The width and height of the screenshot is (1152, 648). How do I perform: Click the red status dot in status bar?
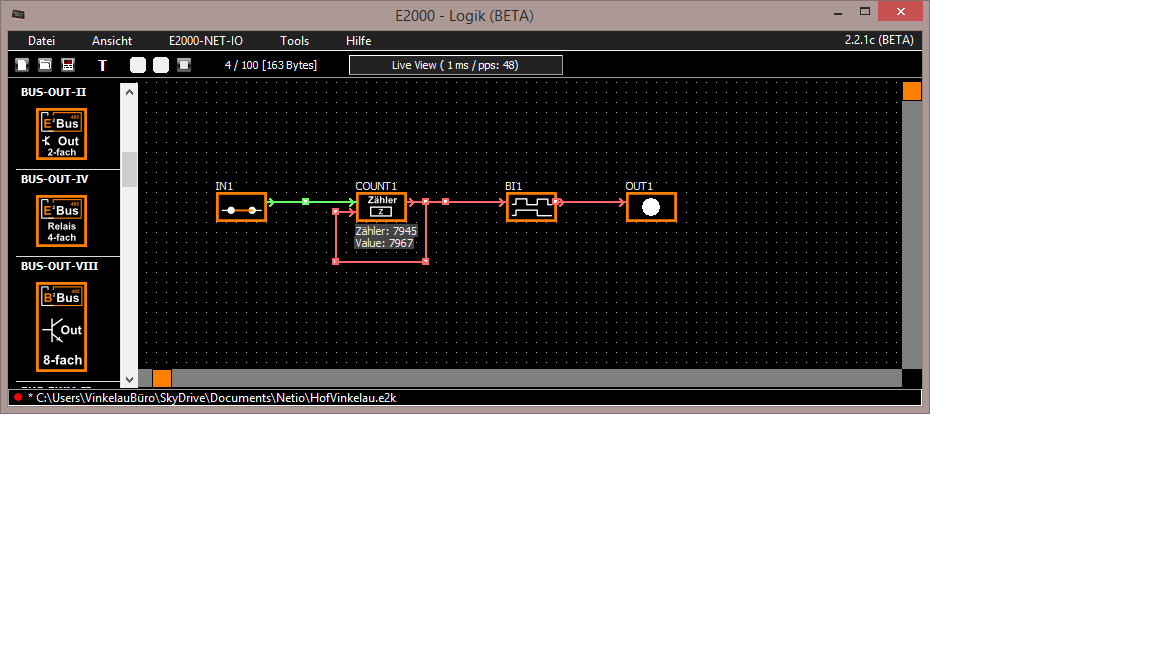(x=18, y=397)
